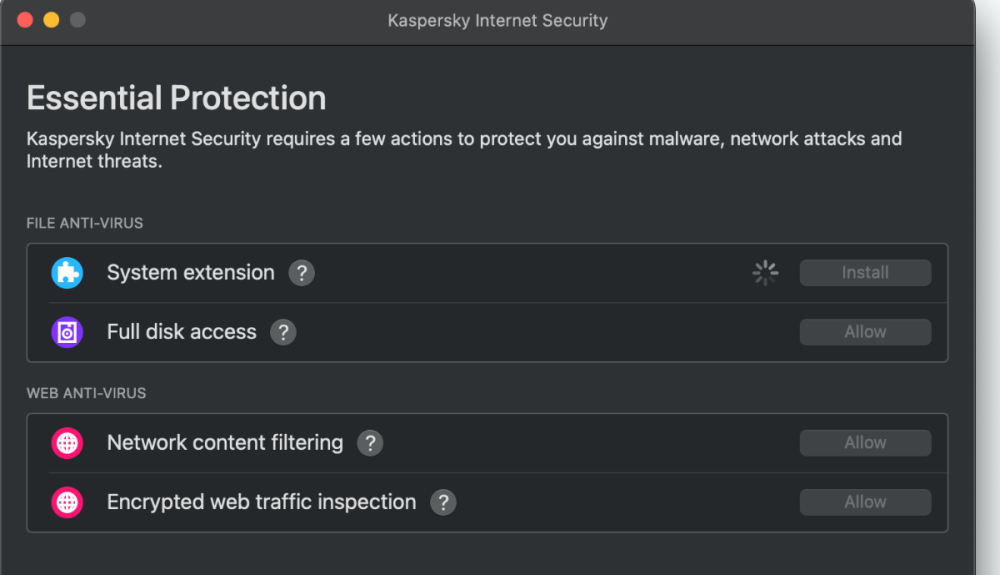This screenshot has height=575, width=1000.
Task: Show help for Encrypted web traffic inspection
Action: (443, 502)
